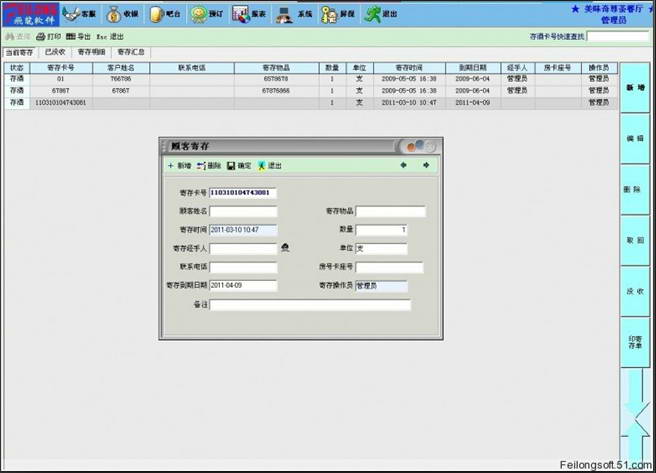
Task: Click the 联系电话 column header
Action: [x=192, y=68]
